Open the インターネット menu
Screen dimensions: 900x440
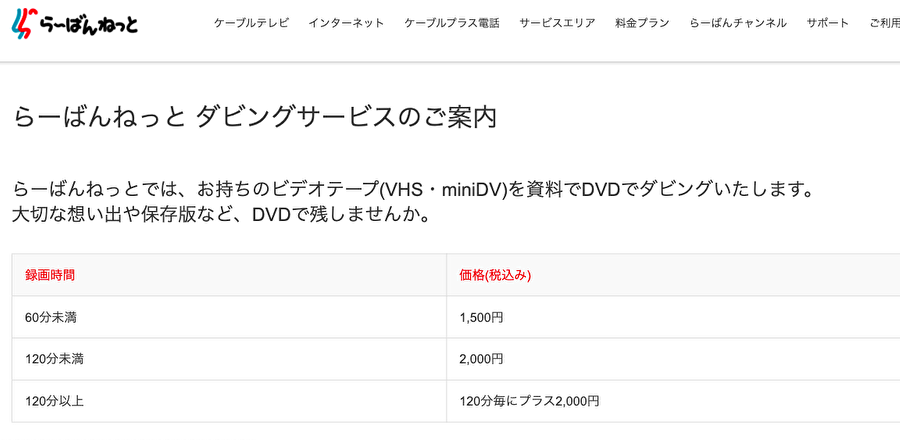click(346, 23)
